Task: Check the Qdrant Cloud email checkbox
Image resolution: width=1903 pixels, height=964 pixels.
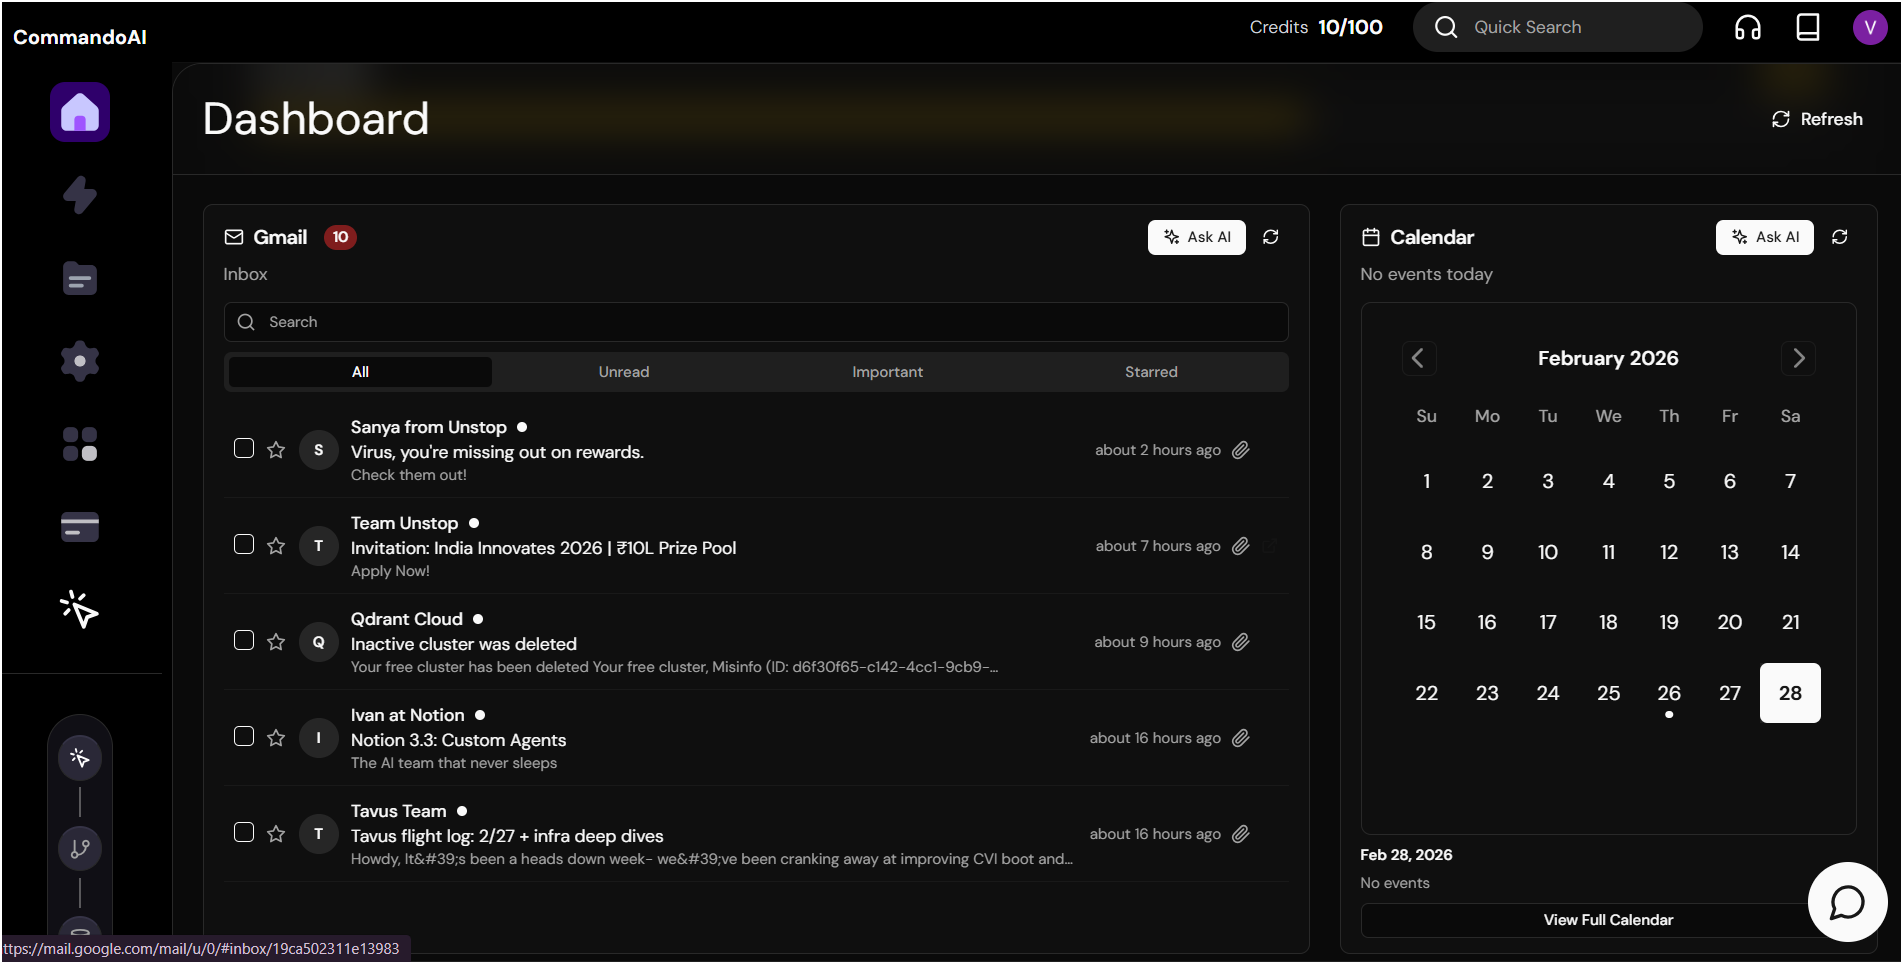Action: point(244,640)
